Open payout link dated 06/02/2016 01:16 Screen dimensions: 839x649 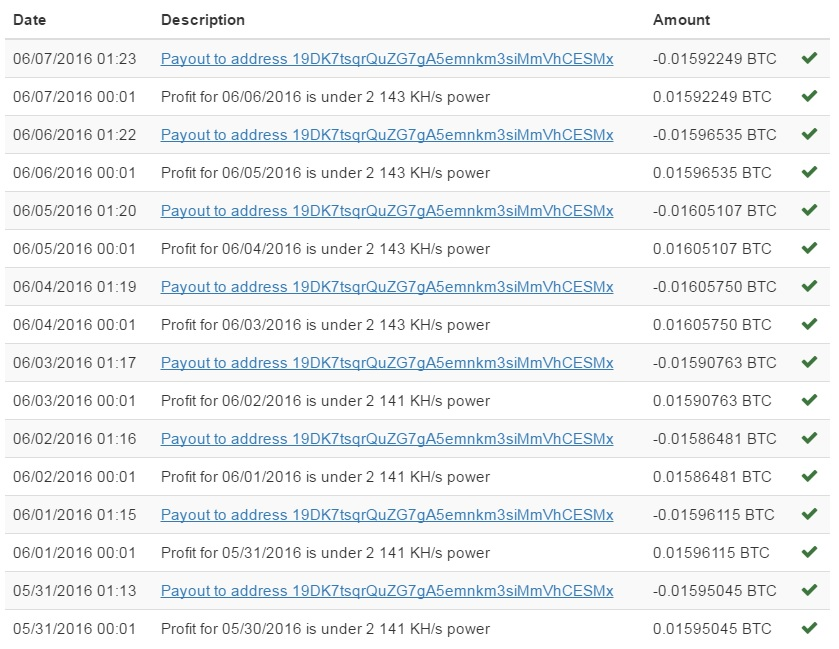[x=387, y=439]
